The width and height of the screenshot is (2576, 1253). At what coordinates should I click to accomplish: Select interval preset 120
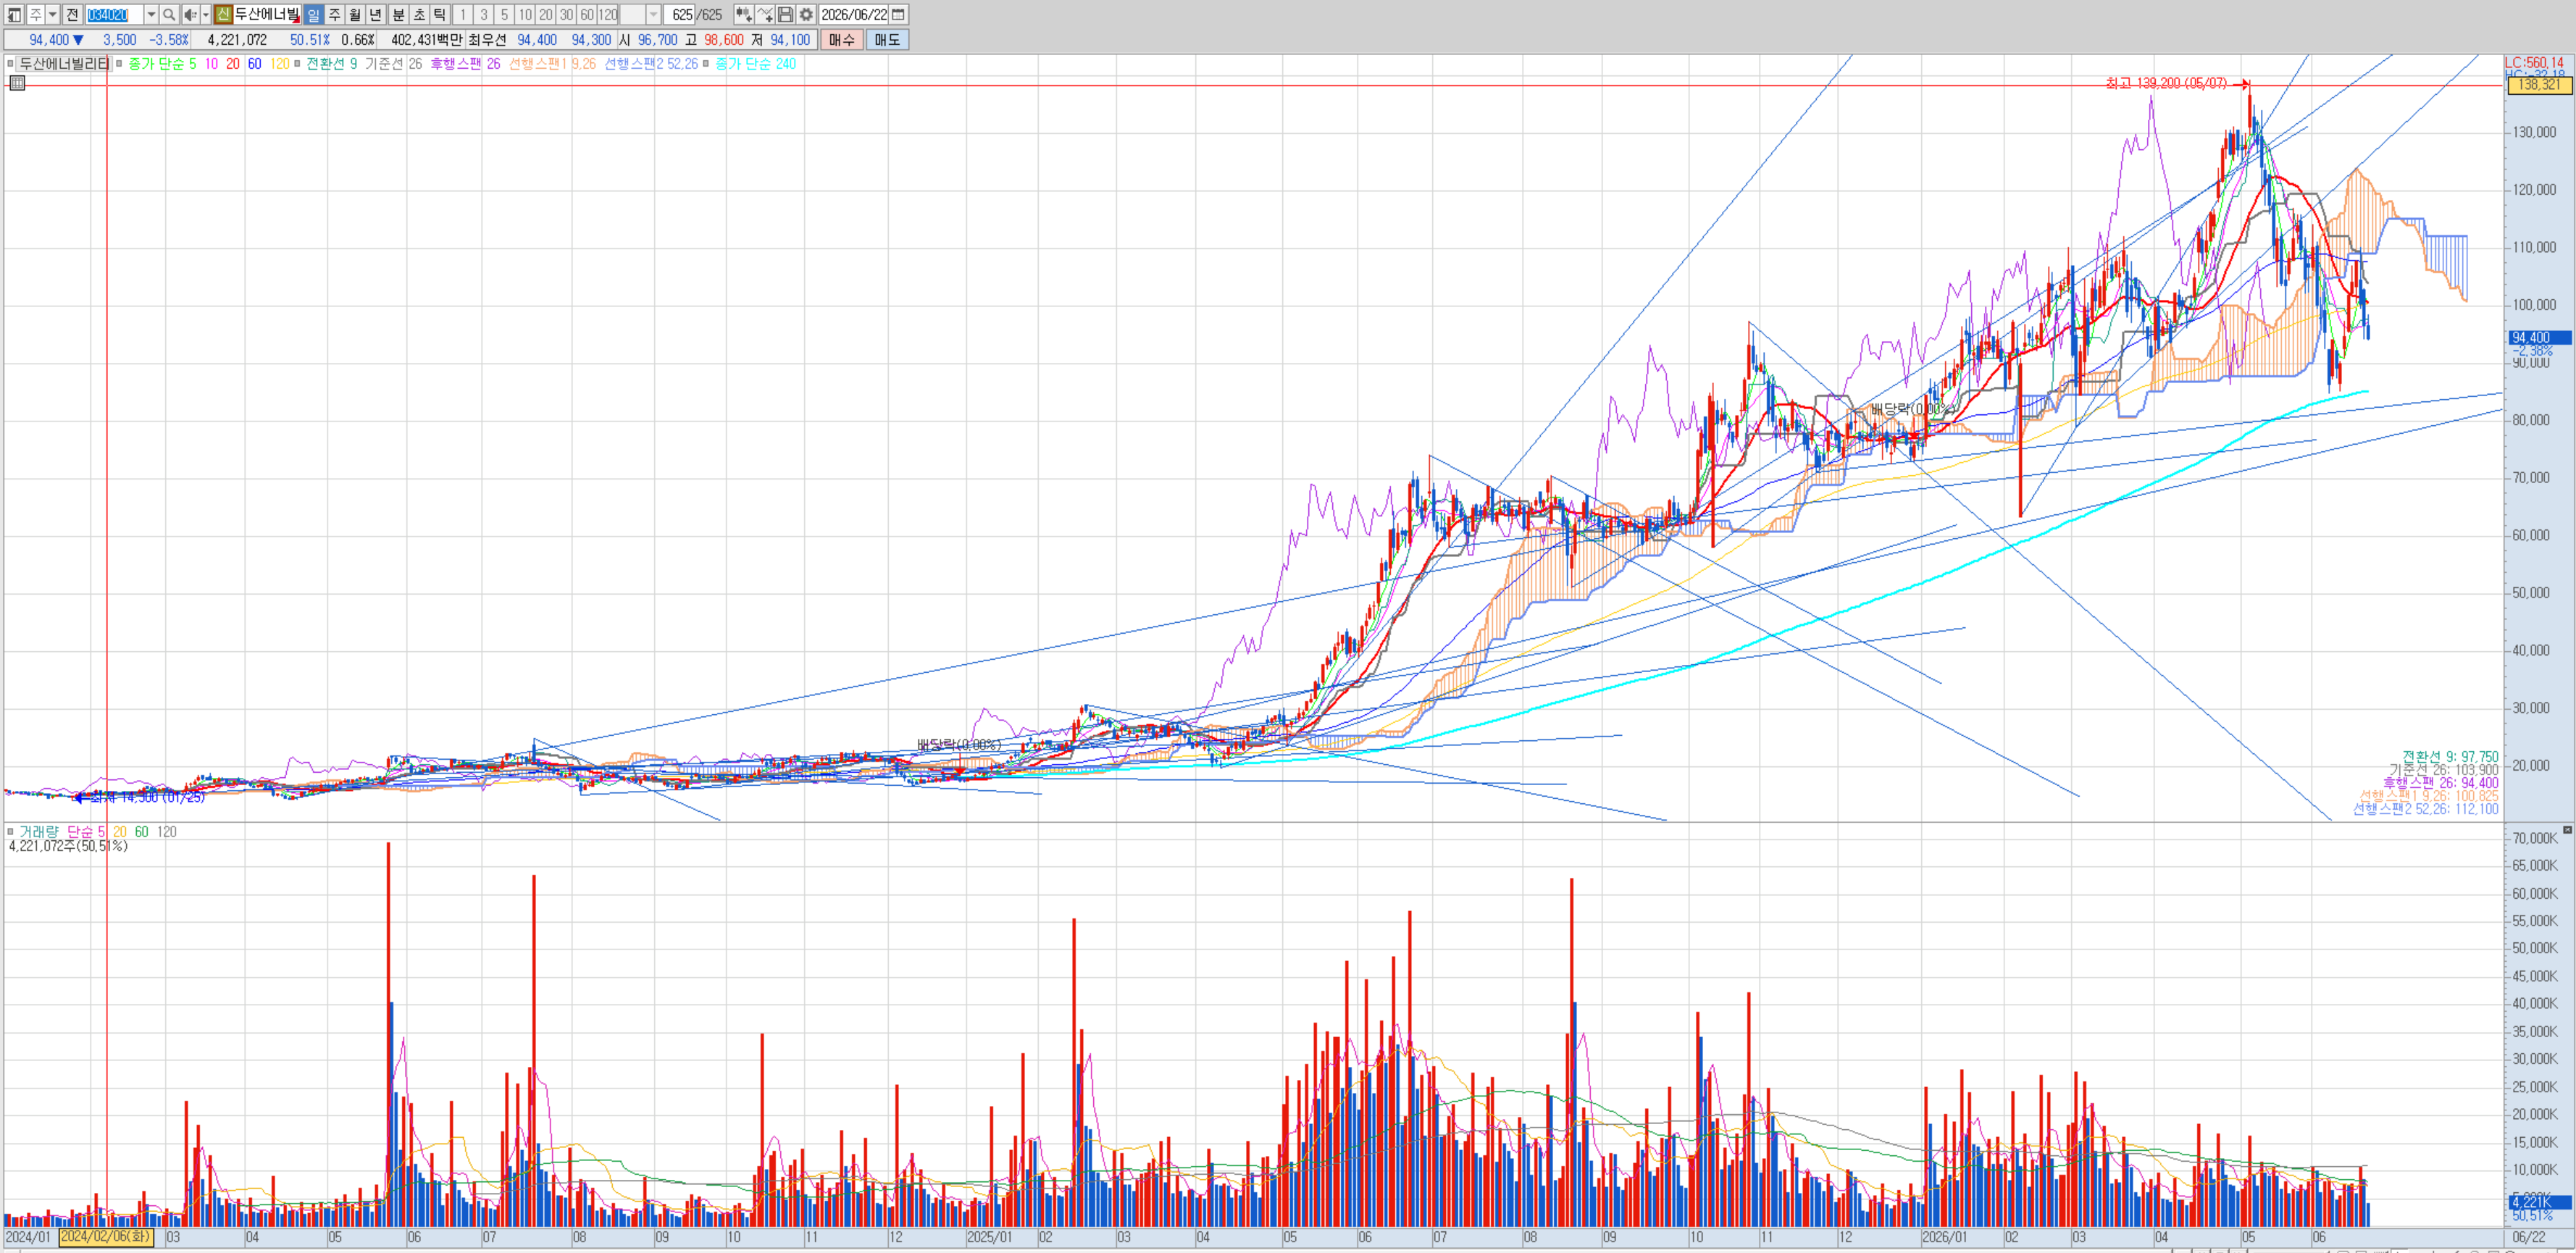coord(608,15)
